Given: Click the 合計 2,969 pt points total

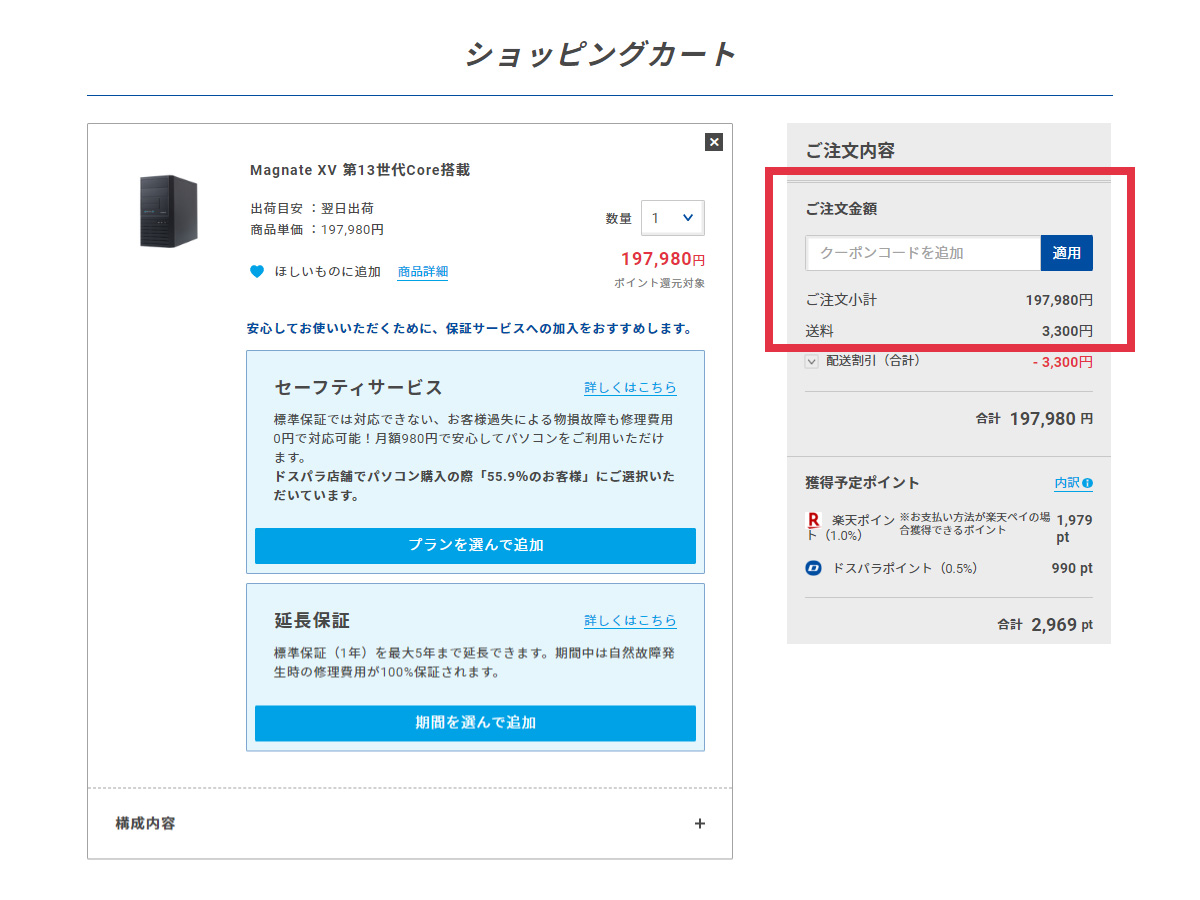Looking at the screenshot, I should (x=1044, y=625).
